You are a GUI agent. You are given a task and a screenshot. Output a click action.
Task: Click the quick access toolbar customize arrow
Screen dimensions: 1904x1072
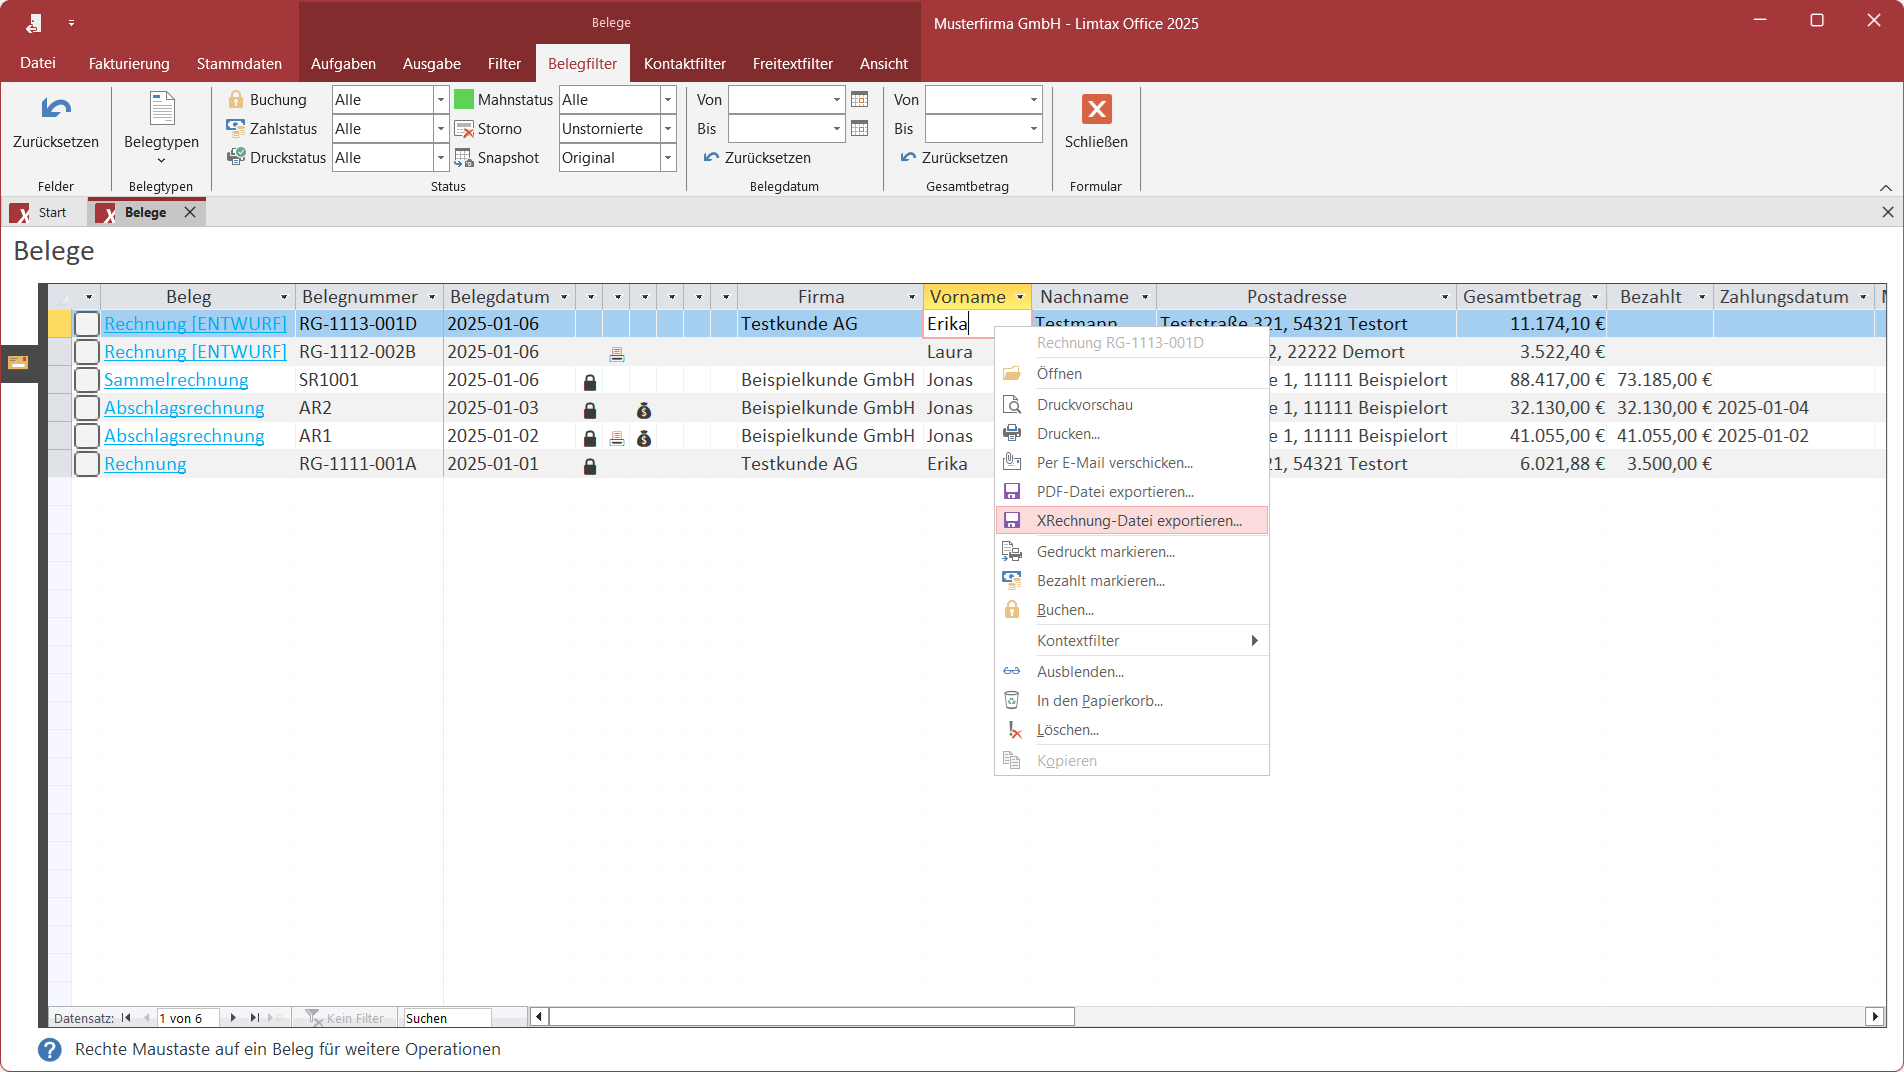[71, 22]
